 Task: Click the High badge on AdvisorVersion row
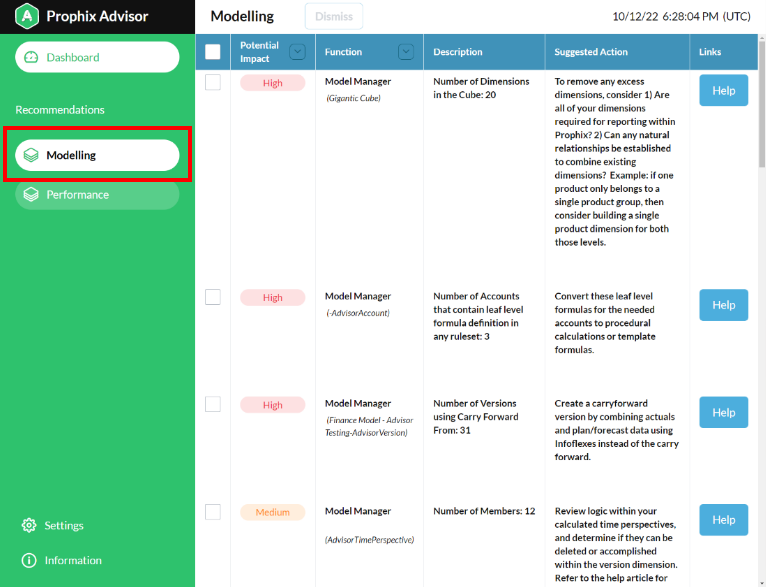point(273,405)
